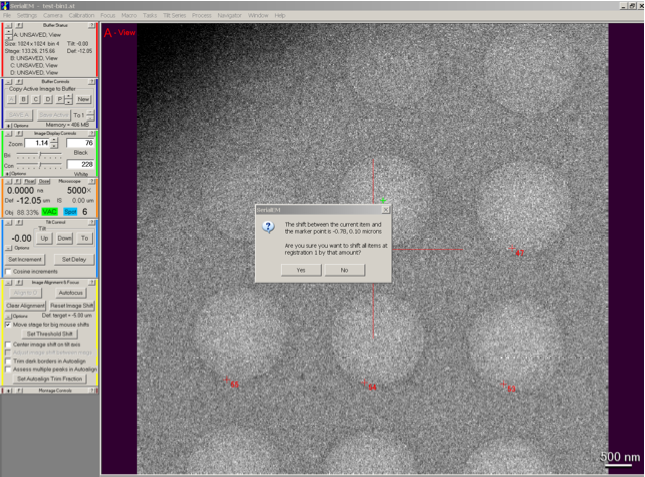Click the Yes button in the dialog
The width and height of the screenshot is (645, 477).
301,270
